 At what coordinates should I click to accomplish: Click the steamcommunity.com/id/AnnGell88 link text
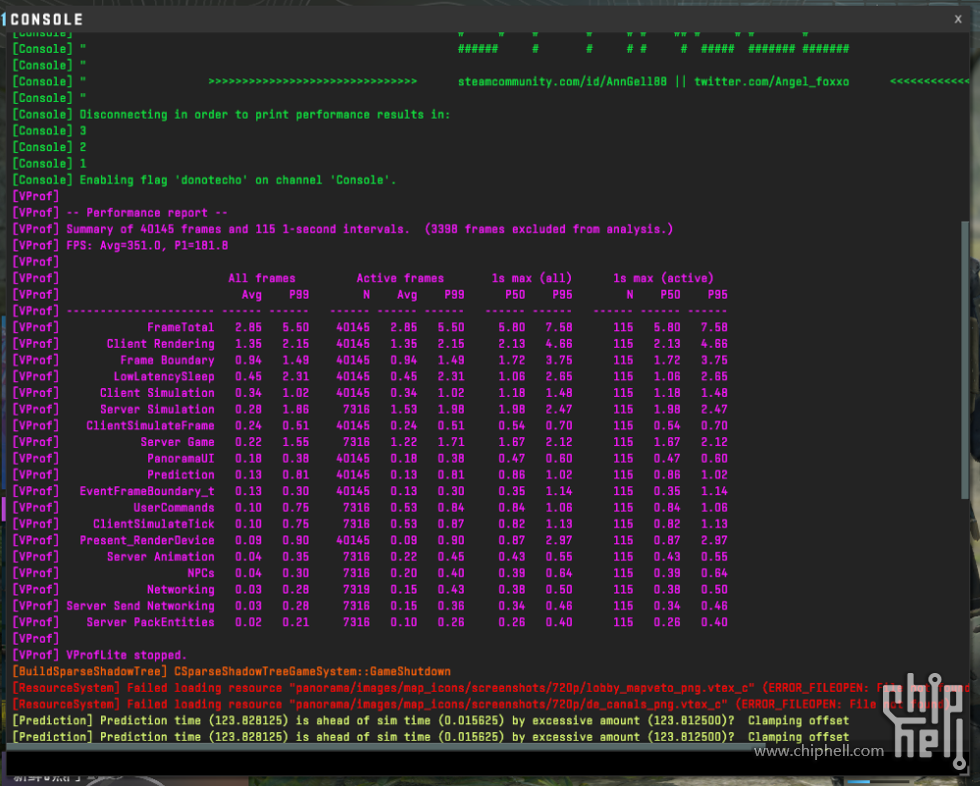[563, 82]
